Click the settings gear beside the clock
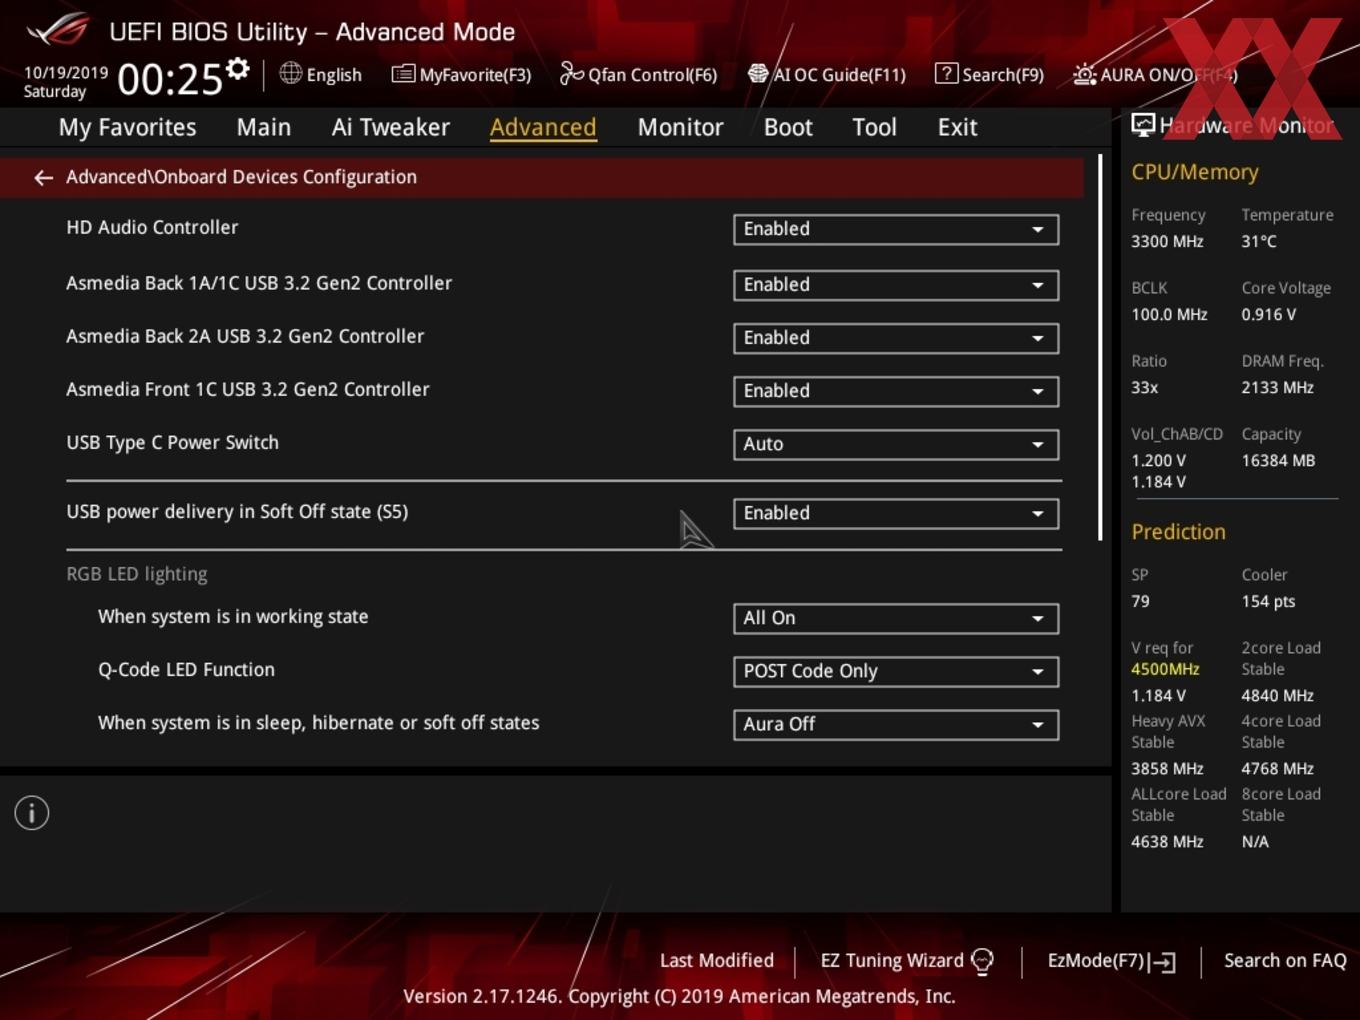This screenshot has height=1020, width=1360. [238, 69]
